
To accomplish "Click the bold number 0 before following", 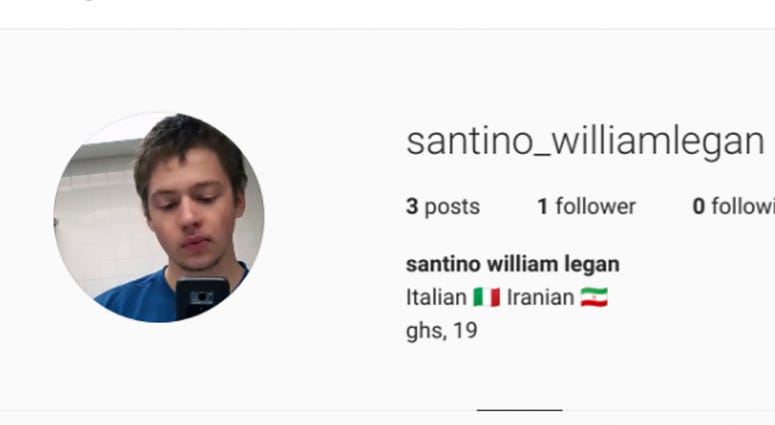I will (698, 207).
